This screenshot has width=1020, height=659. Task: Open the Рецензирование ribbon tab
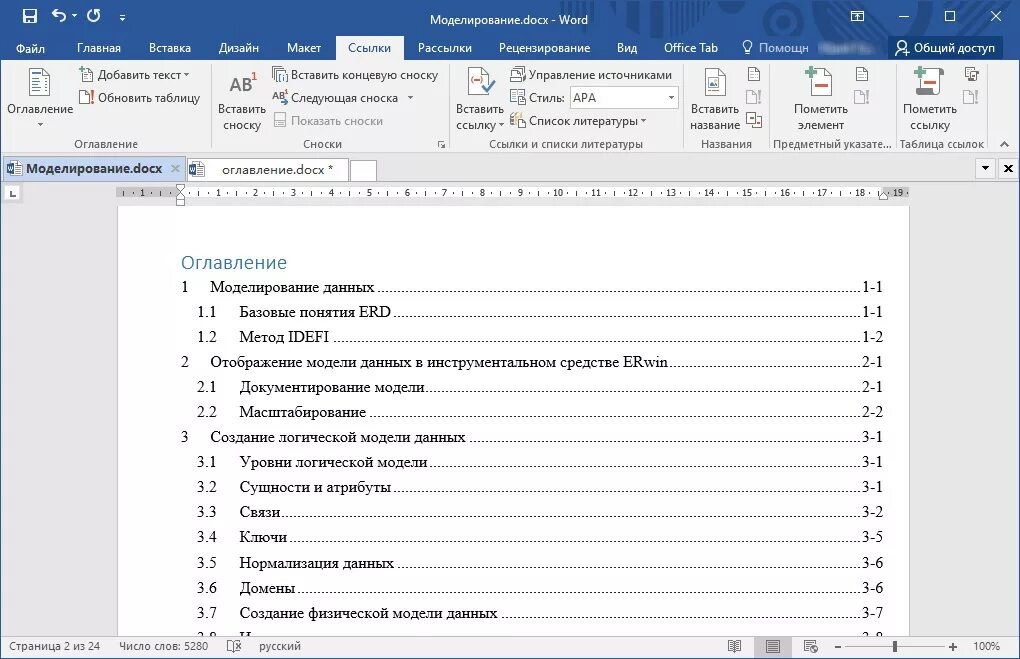pyautogui.click(x=544, y=48)
